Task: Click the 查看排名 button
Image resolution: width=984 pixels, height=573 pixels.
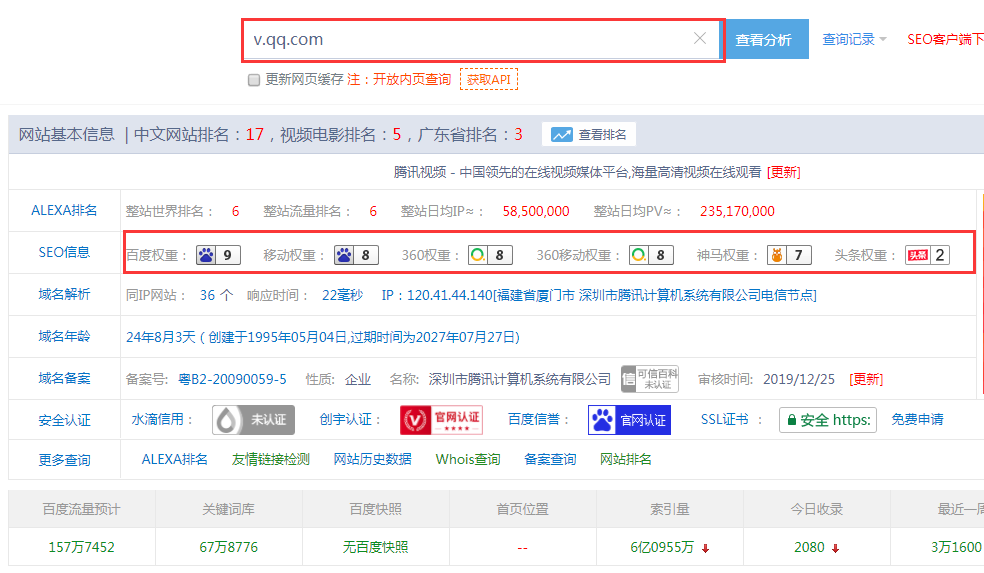Action: click(589, 135)
